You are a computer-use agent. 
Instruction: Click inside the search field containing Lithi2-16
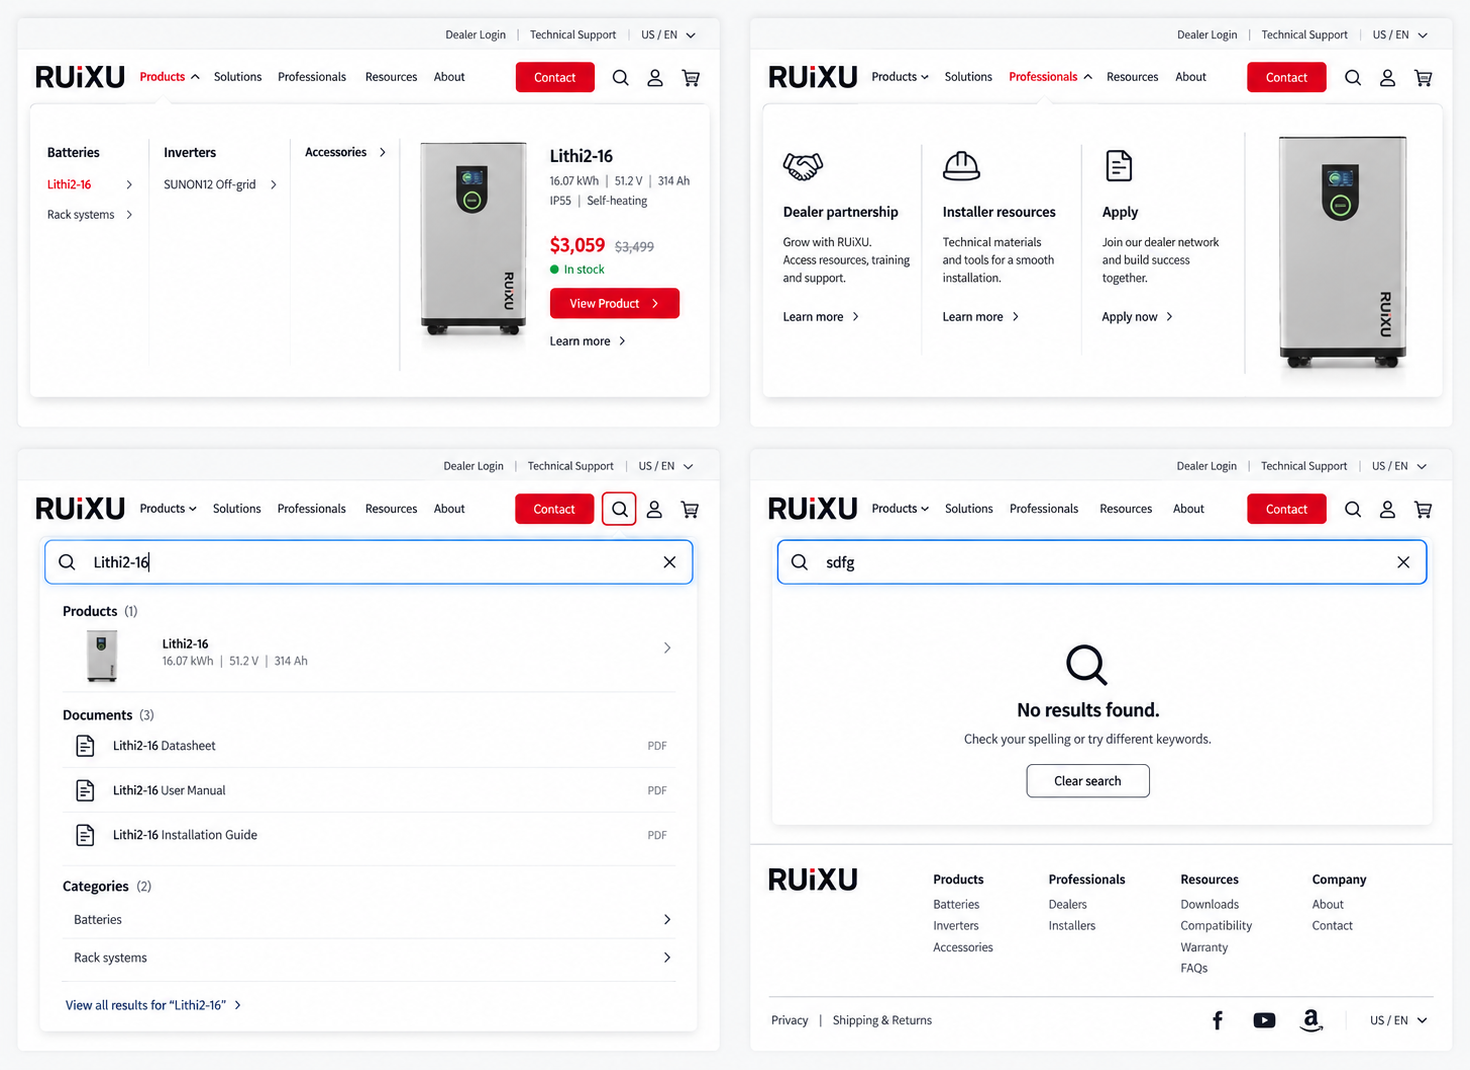click(x=369, y=562)
